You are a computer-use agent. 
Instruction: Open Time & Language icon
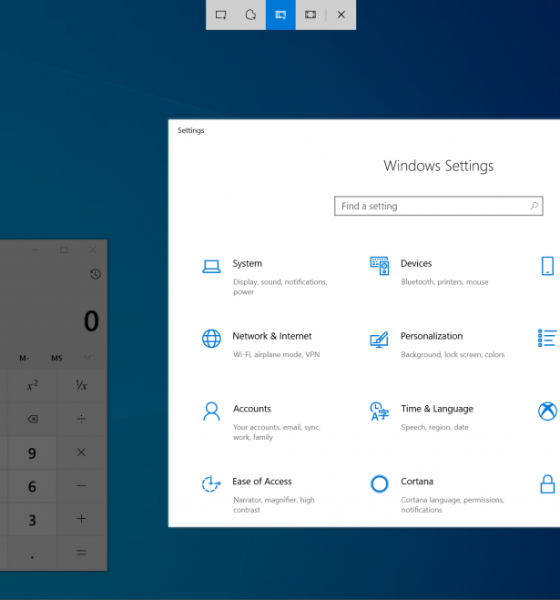point(379,411)
